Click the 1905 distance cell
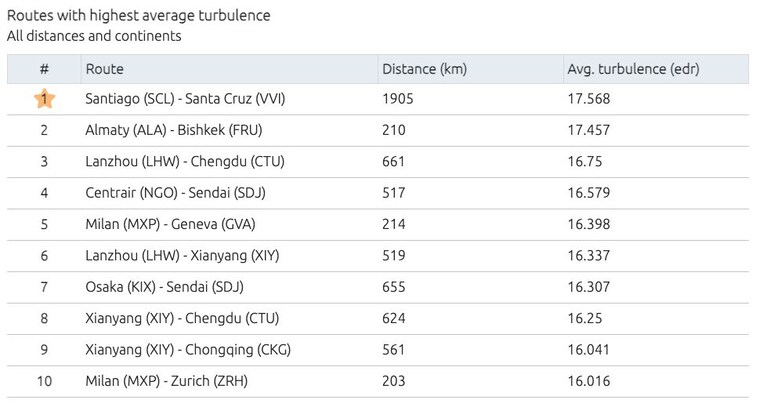 [398, 99]
